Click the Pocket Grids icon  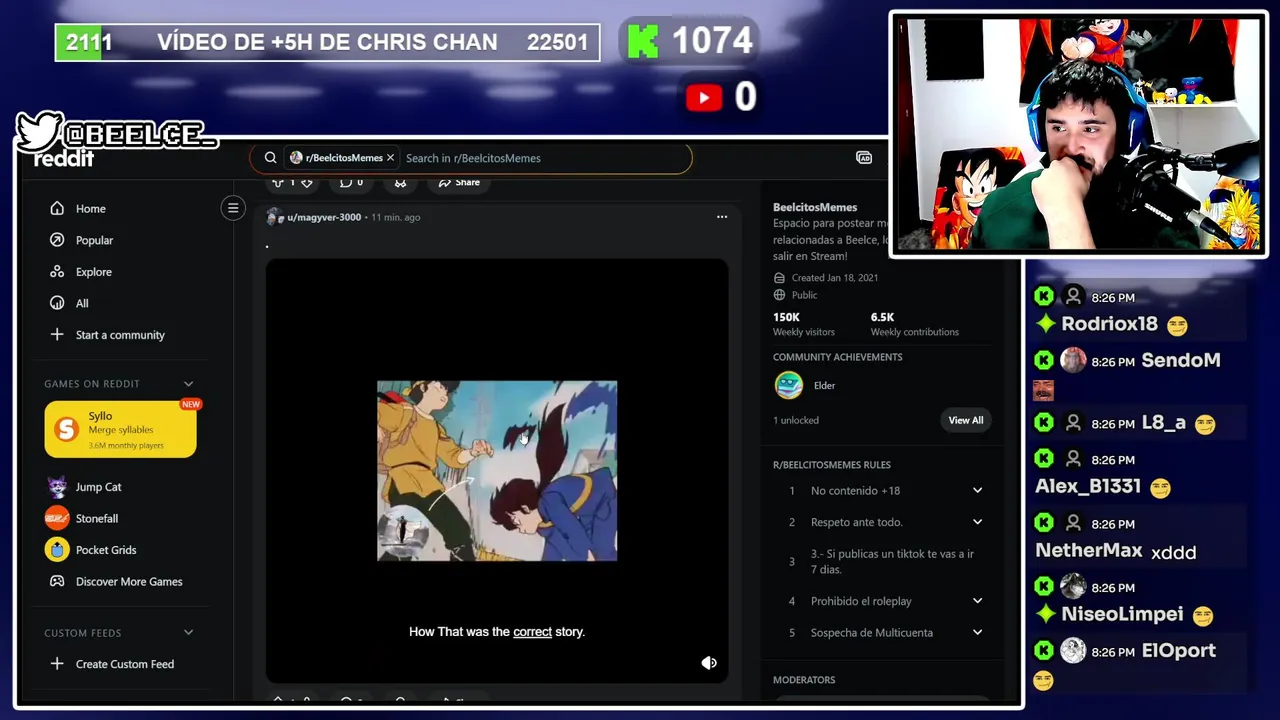57,549
